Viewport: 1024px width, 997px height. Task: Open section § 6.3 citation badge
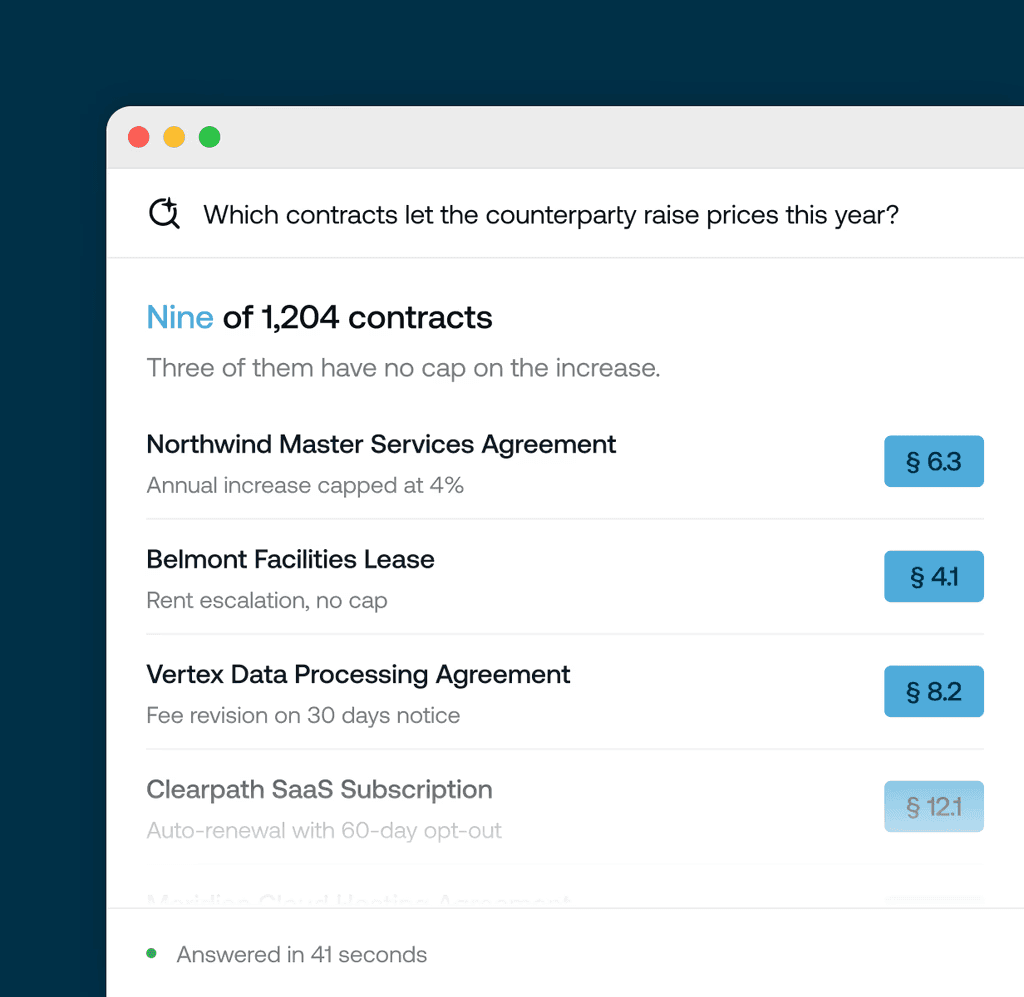tap(933, 461)
